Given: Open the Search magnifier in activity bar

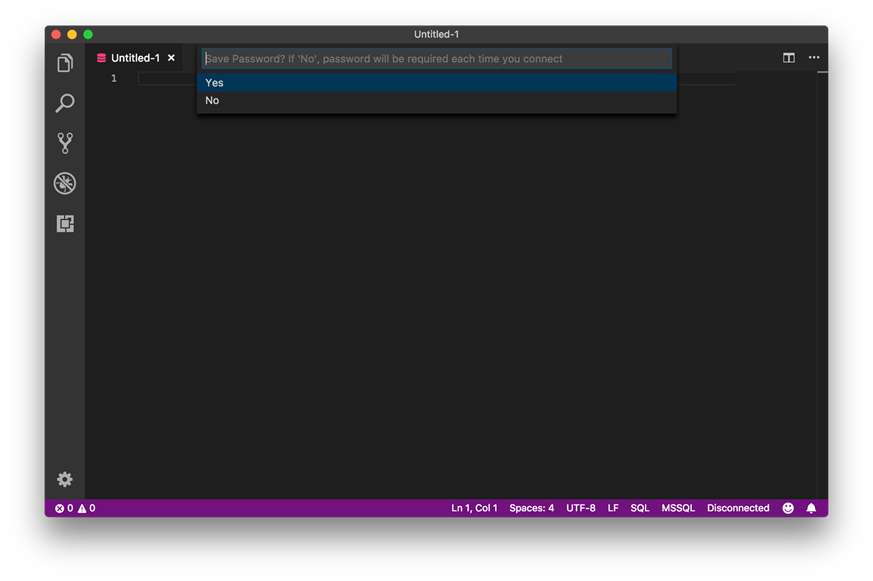Looking at the screenshot, I should click(x=65, y=103).
